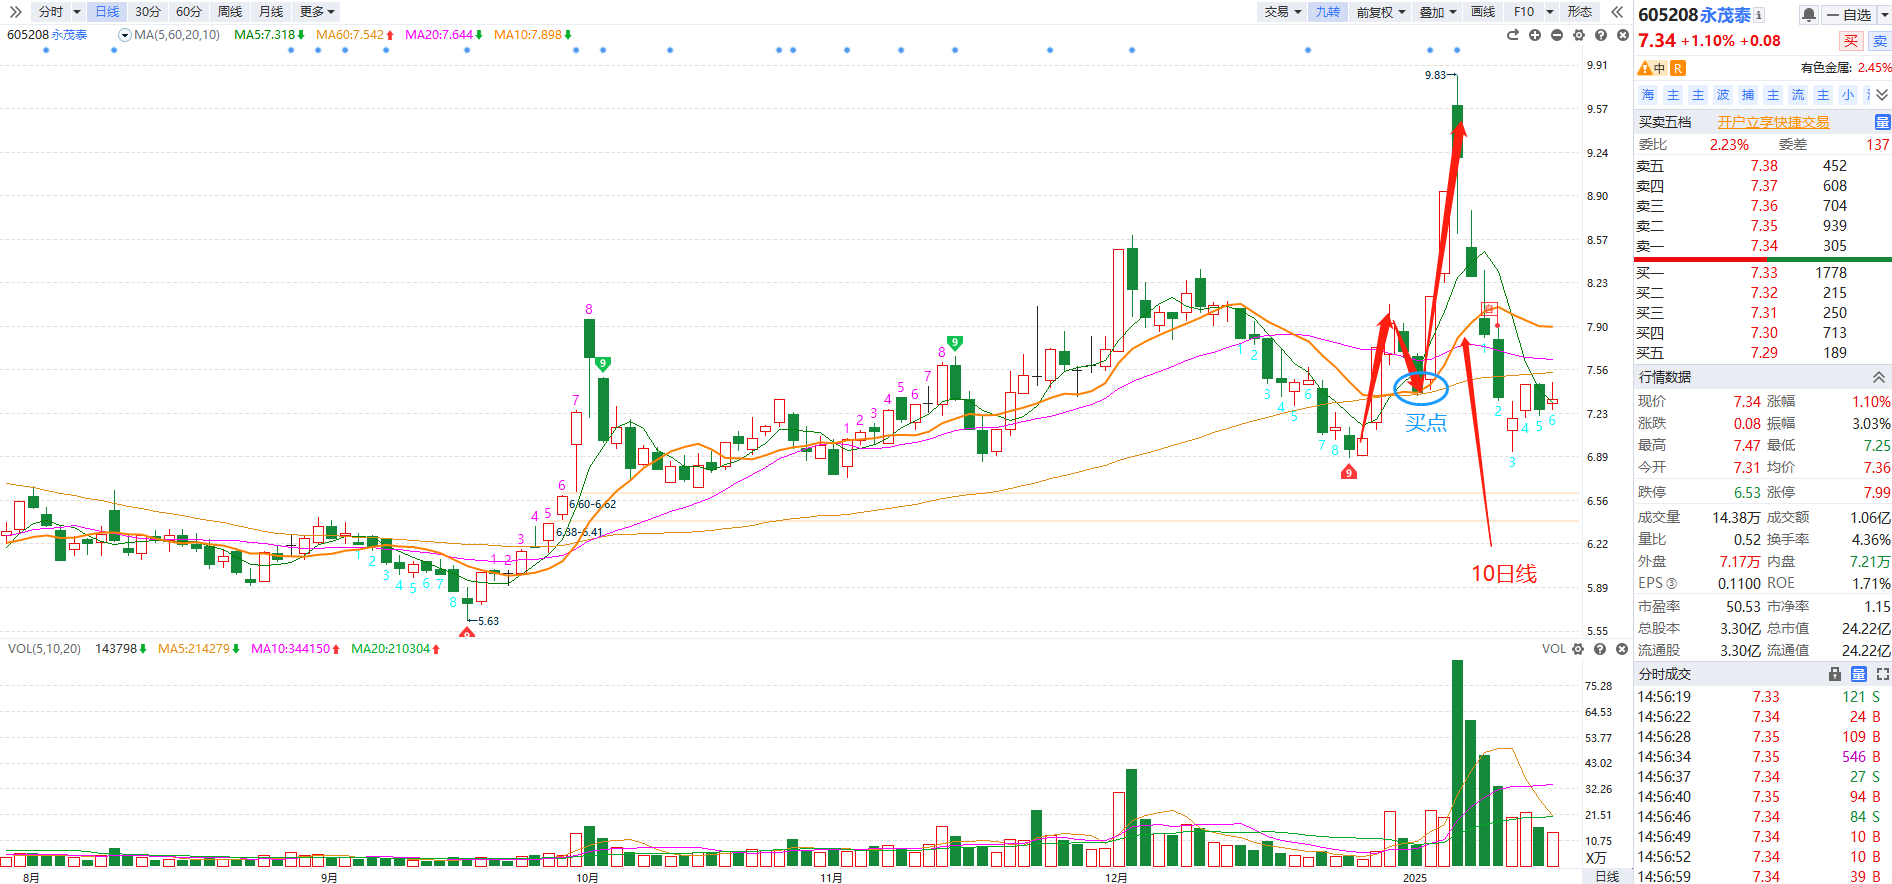
Task: Click the orange R margin badge
Action: (1678, 68)
